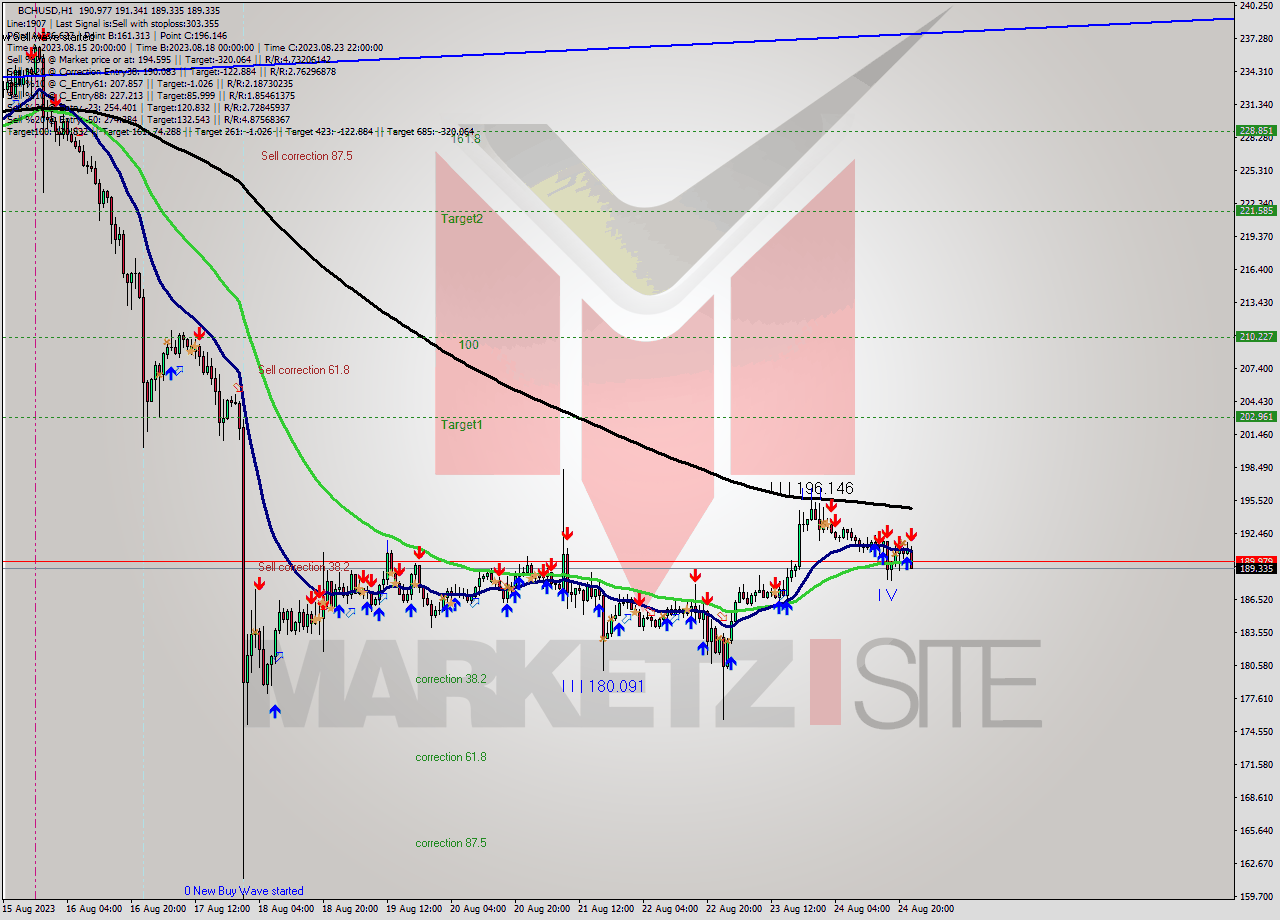
Task: Click the 'I V' wave label
Action: coord(887,595)
